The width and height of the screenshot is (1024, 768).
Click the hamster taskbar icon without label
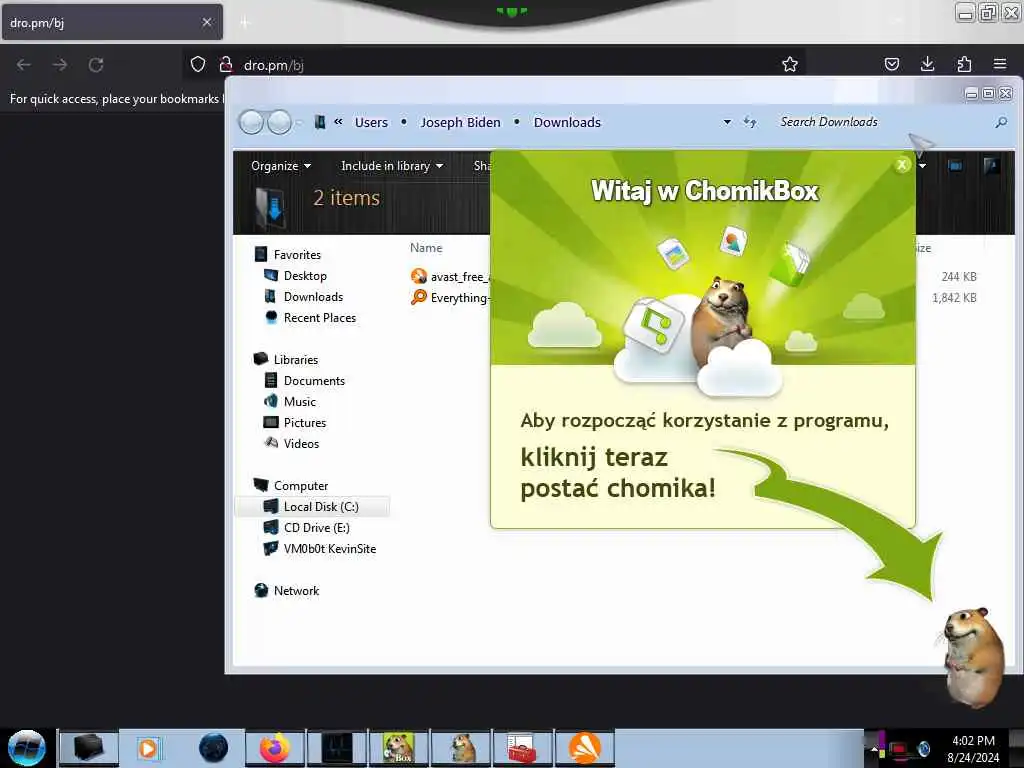461,748
